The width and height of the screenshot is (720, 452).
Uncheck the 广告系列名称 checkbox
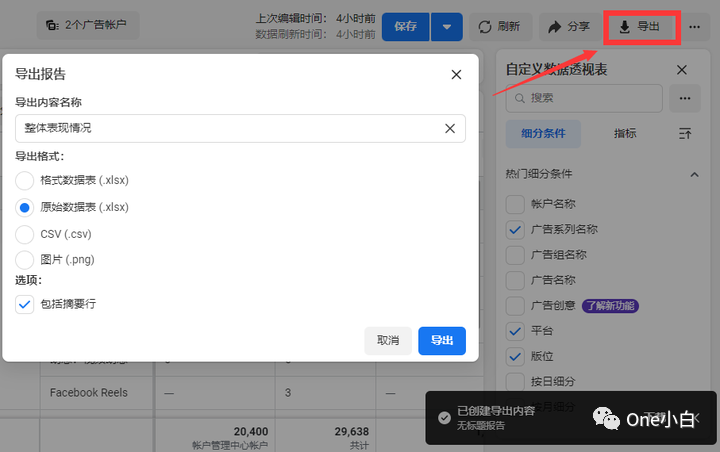[x=515, y=230]
